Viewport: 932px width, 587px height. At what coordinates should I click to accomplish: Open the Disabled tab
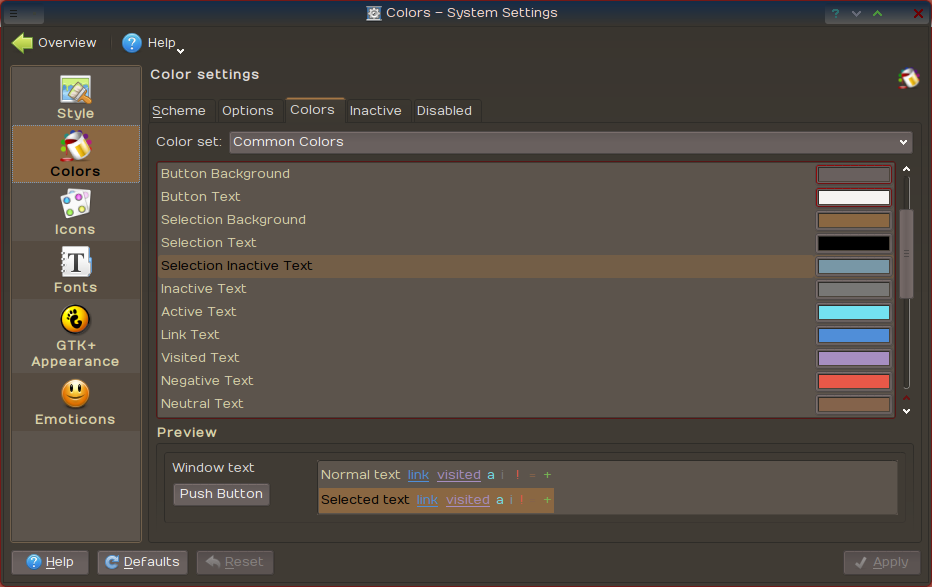pos(445,111)
